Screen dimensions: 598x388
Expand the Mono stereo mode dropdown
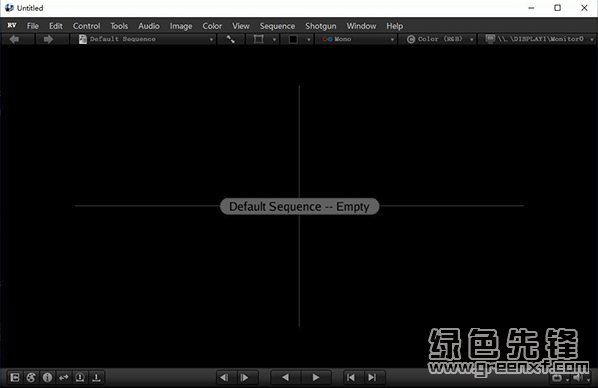(357, 39)
